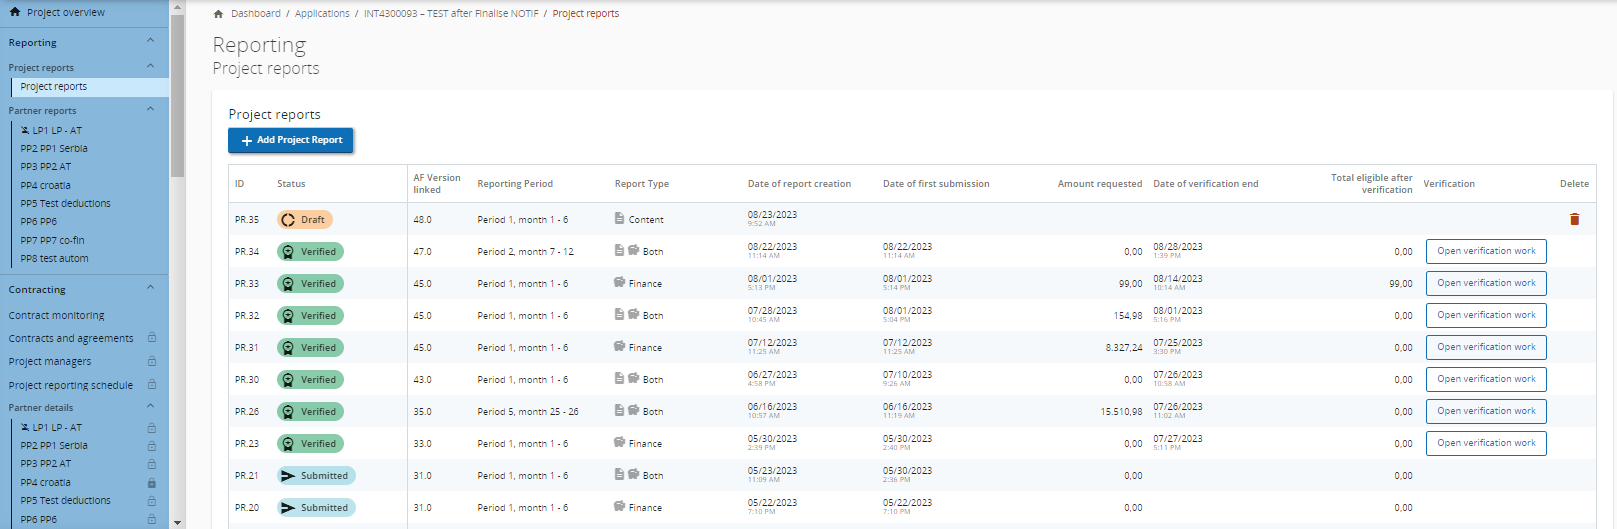The height and width of the screenshot is (529, 1617).
Task: Click the Finance piggy bank icon for PR.33
Action: coord(620,283)
